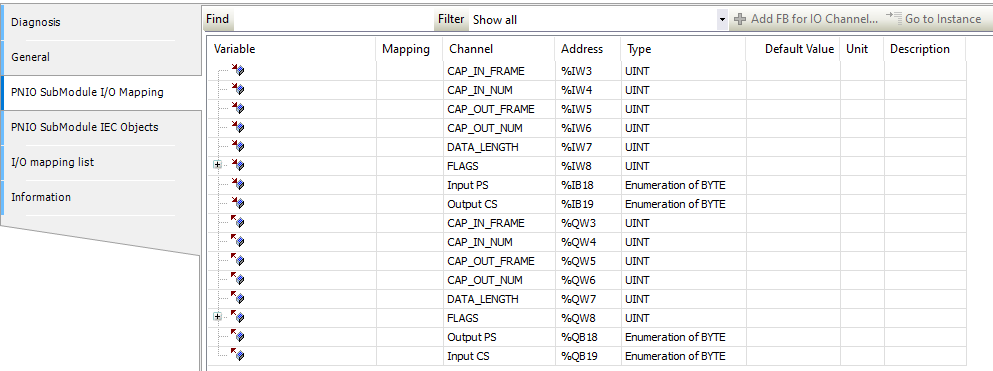
Task: Click the input variable icon for CAP_IN_FRAME %IW3
Action: point(238,71)
